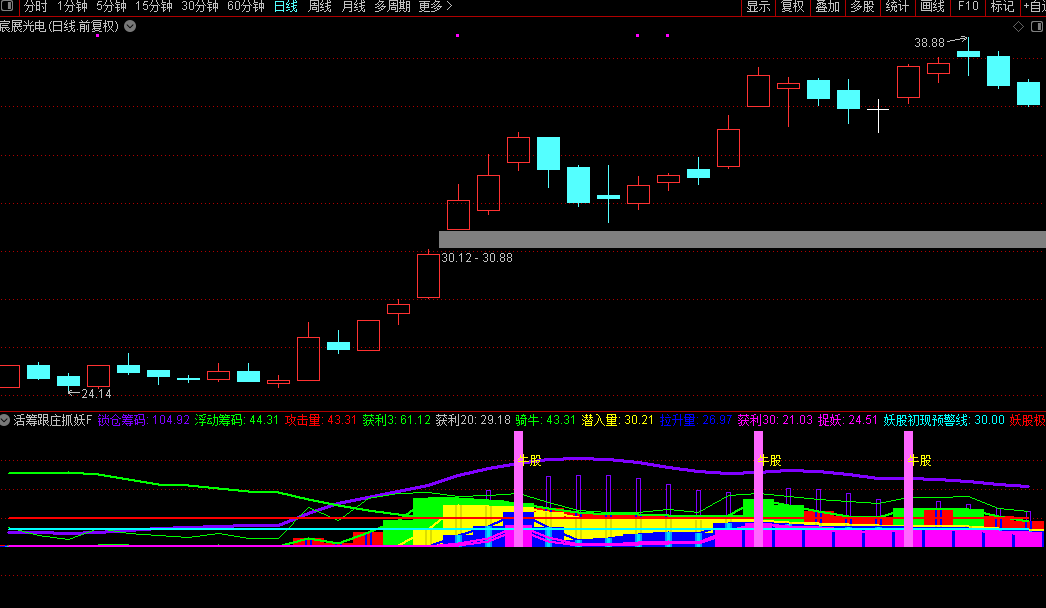The height and width of the screenshot is (608, 1046).
Task: Open the 复权 adjustment menu
Action: pyautogui.click(x=793, y=7)
